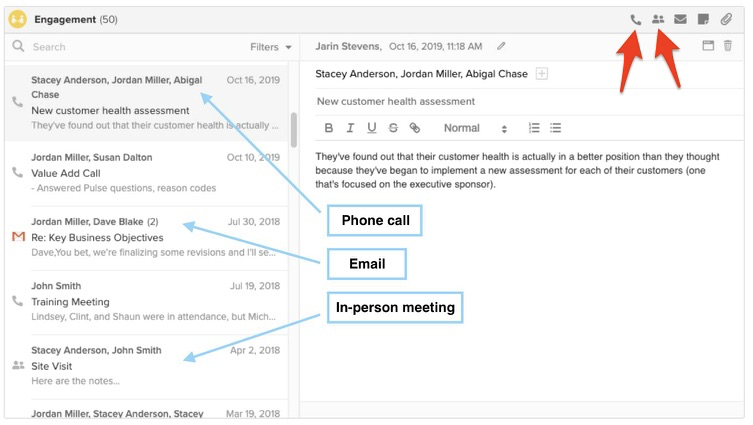The width and height of the screenshot is (753, 425).
Task: Click Jordan Miller, Susan Dalton participants
Action: pos(92,158)
